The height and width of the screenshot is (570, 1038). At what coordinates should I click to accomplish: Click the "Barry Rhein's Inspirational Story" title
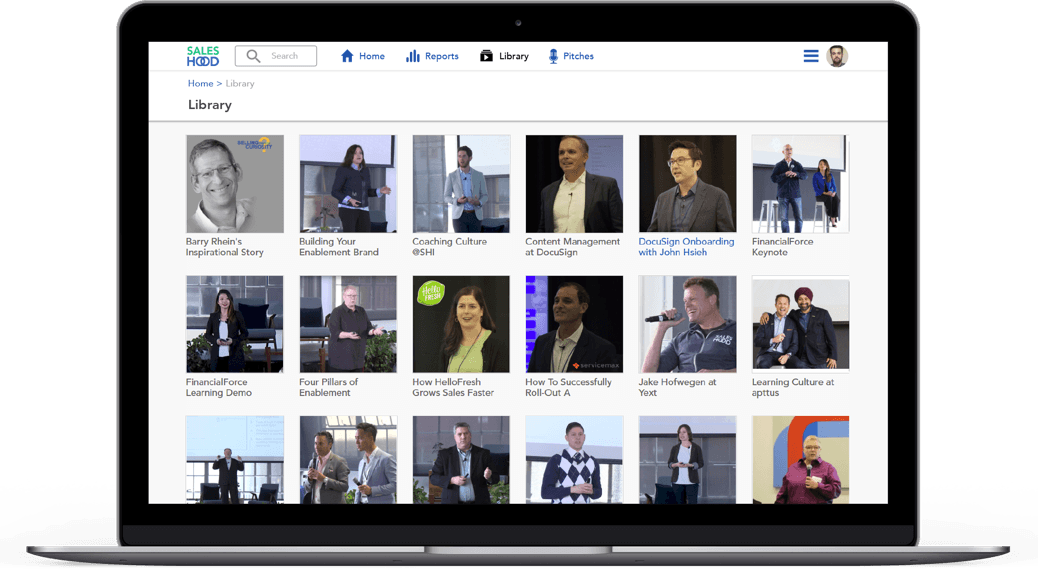(x=225, y=247)
